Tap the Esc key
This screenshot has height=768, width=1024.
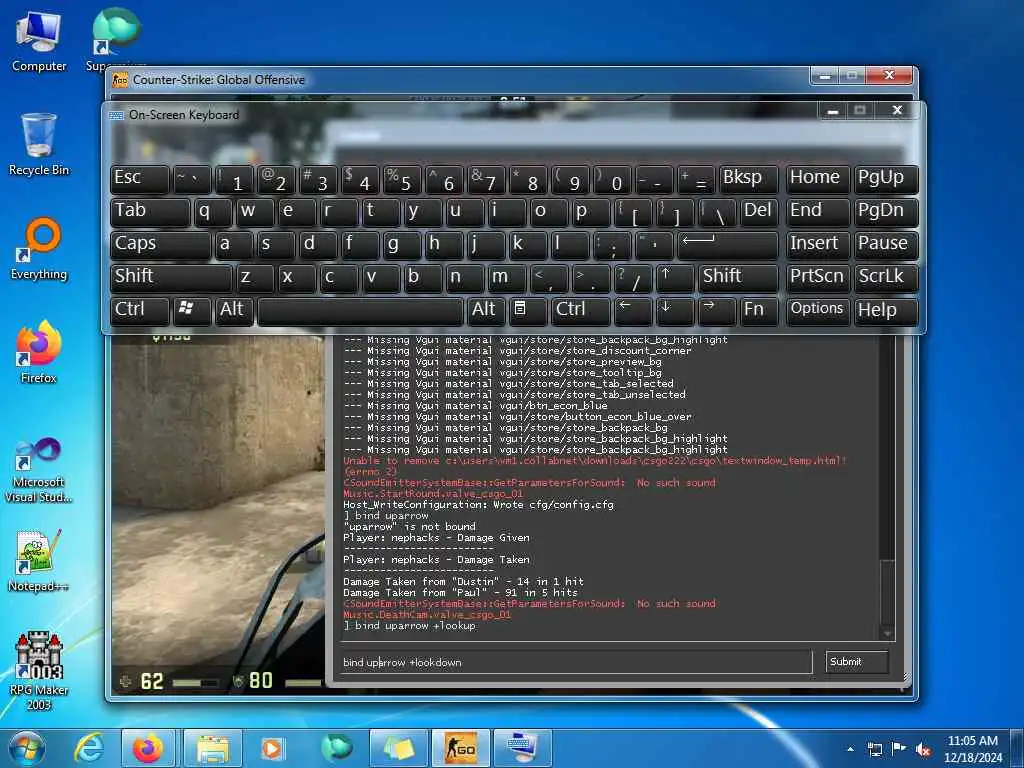coord(139,178)
